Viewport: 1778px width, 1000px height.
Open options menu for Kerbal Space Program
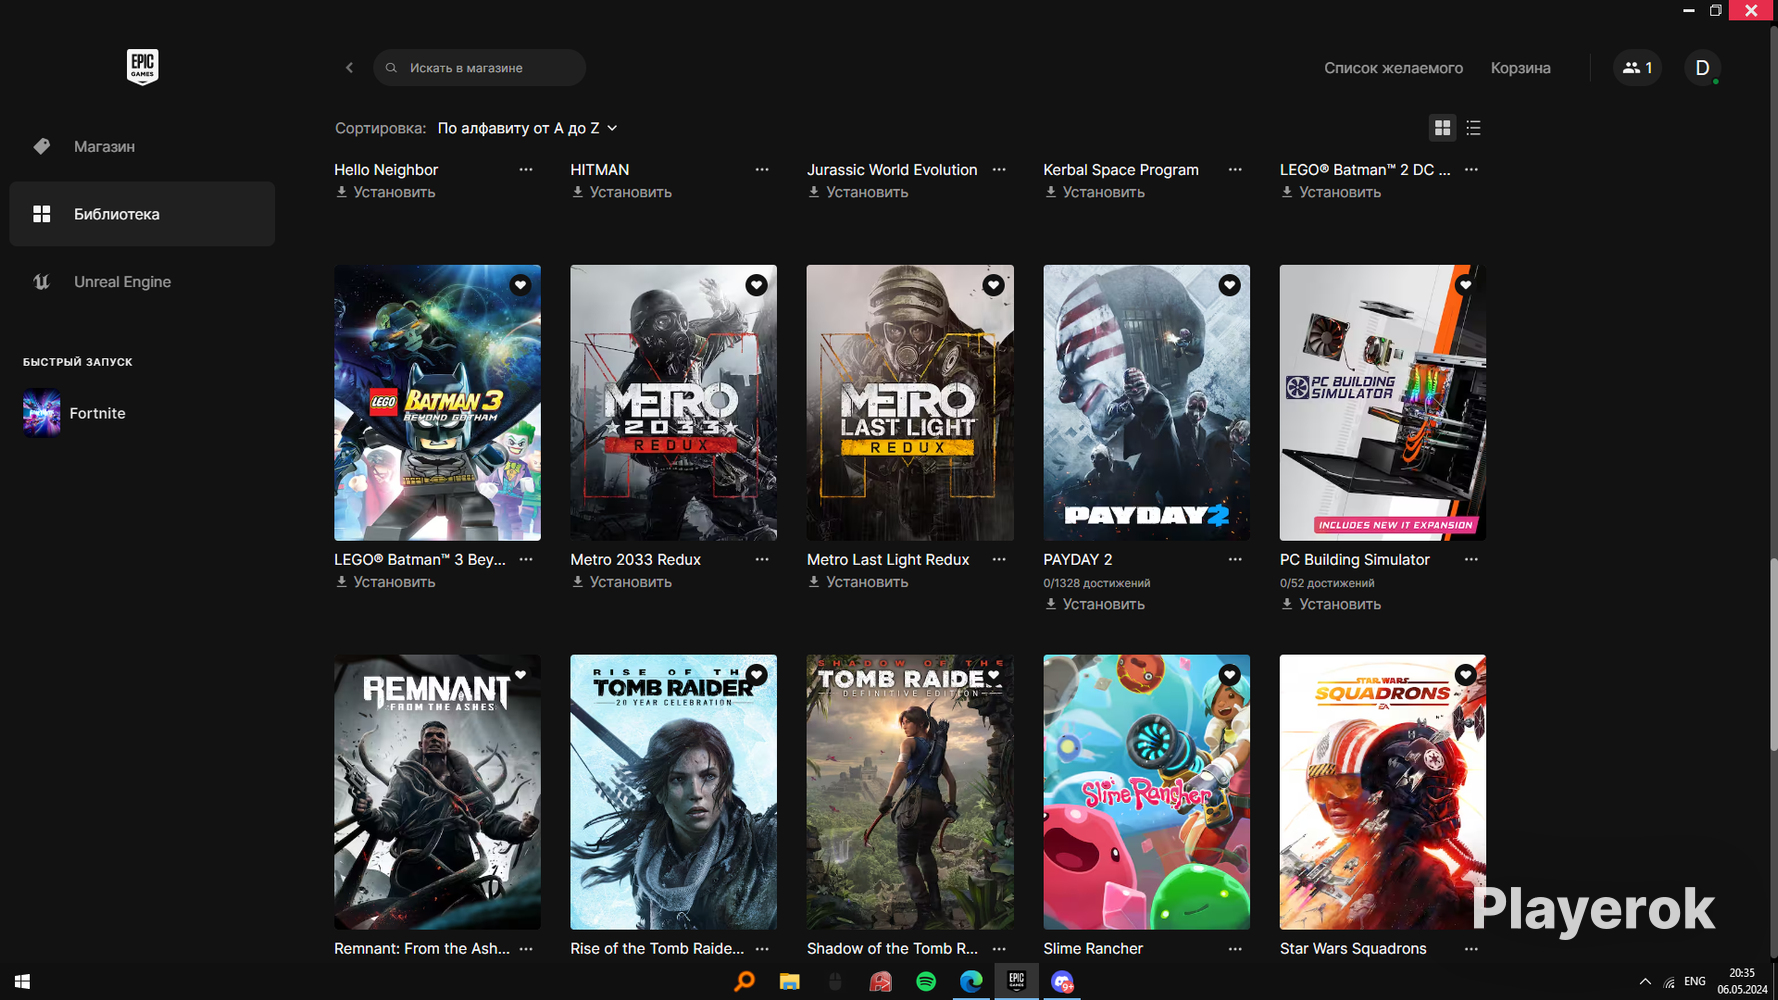[1235, 170]
